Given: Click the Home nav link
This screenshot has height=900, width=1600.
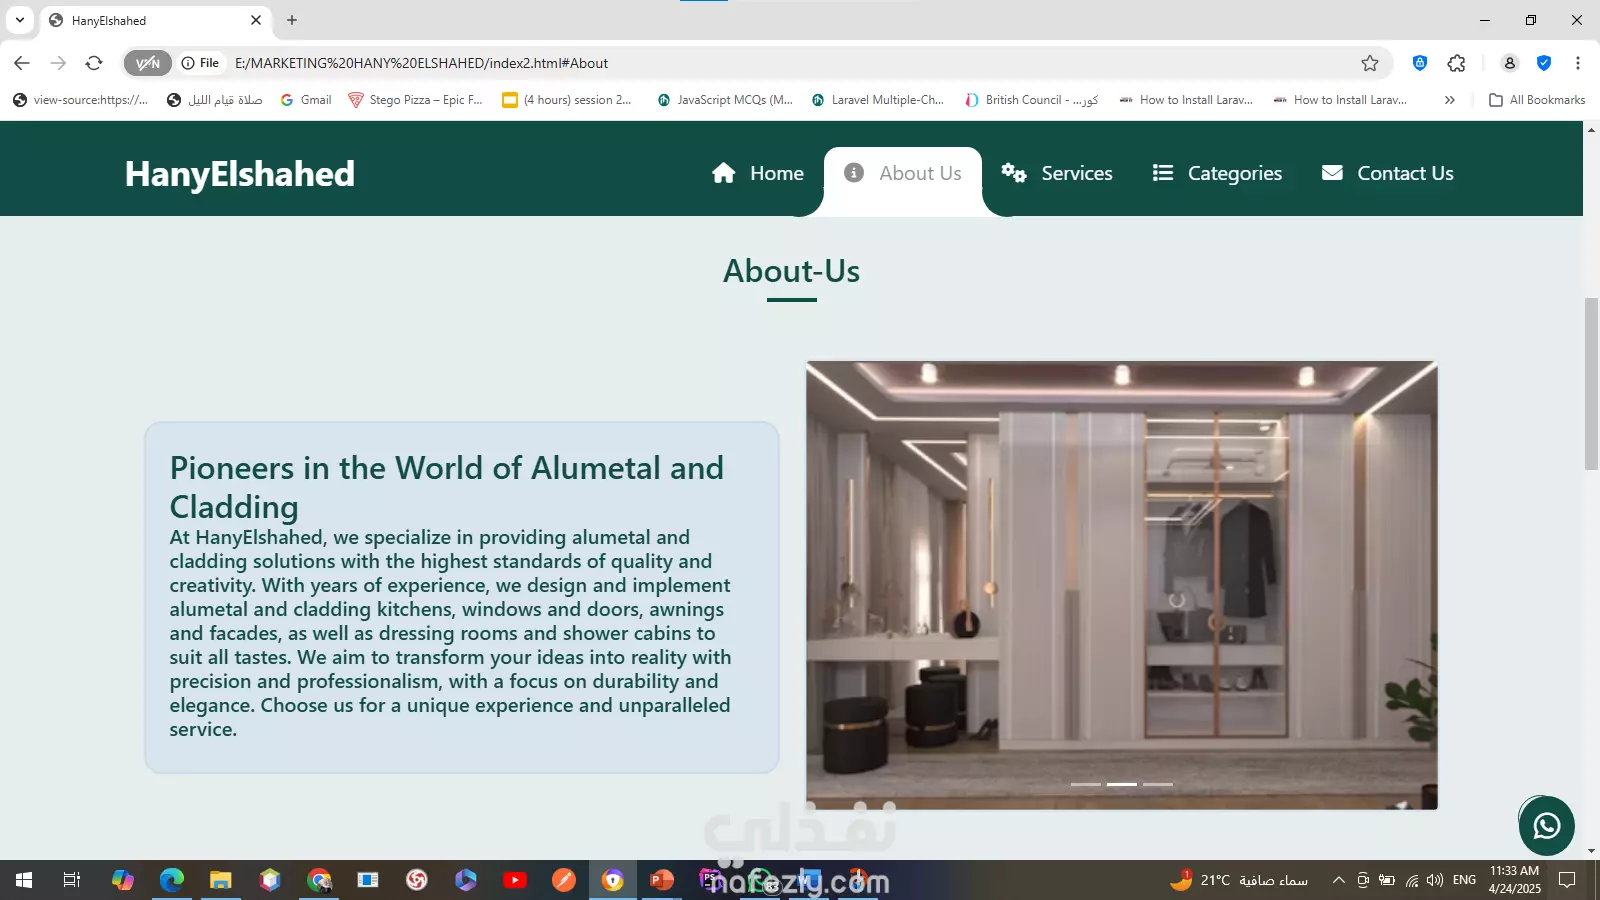Looking at the screenshot, I should click(x=758, y=173).
